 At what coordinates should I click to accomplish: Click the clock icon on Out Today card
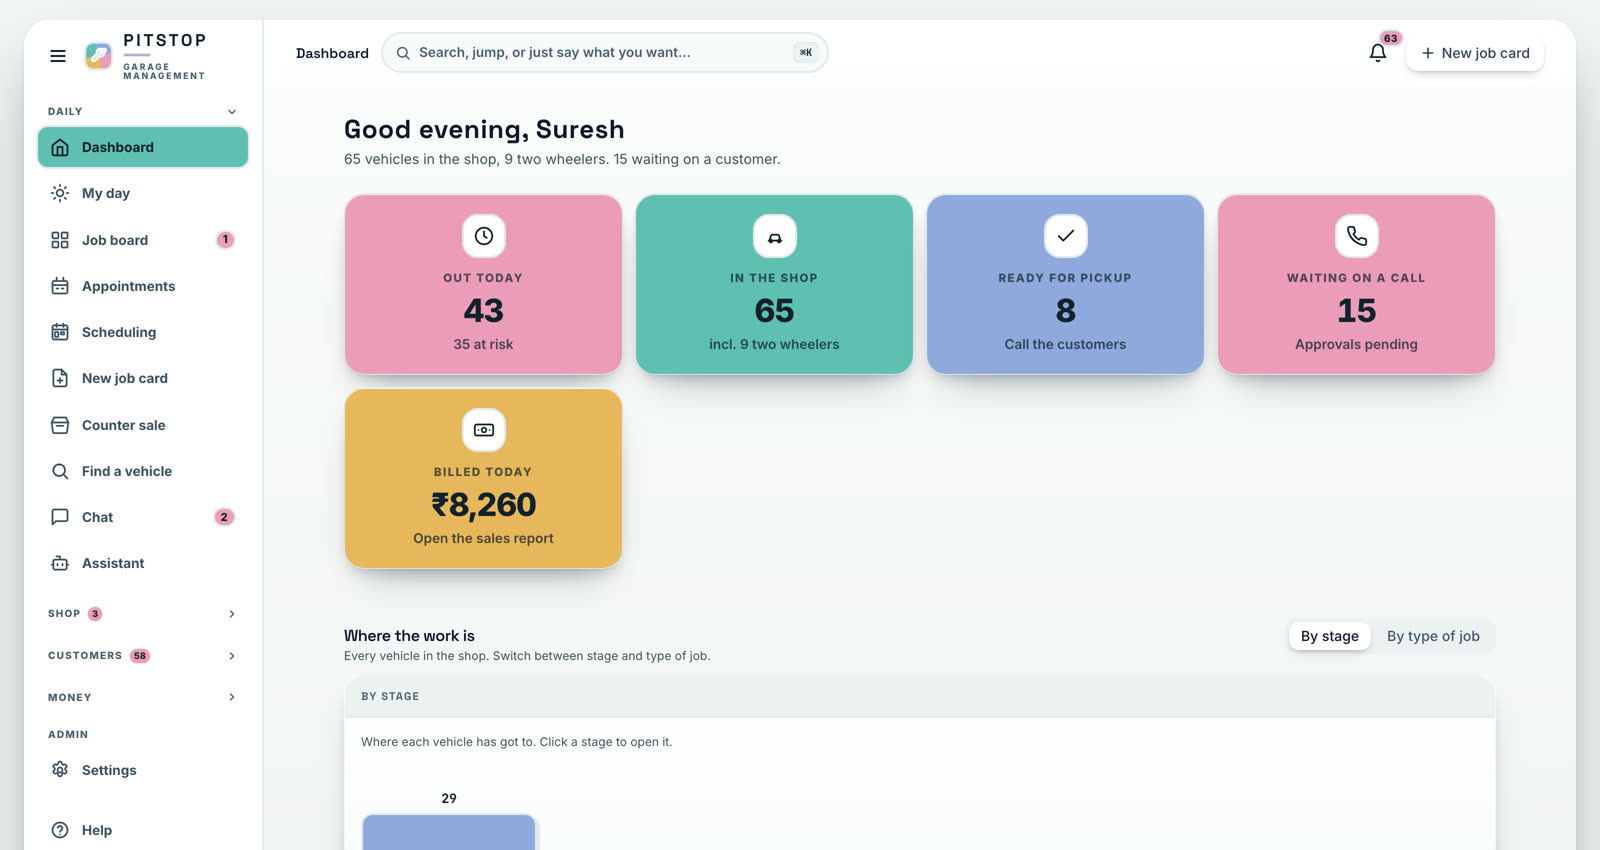(x=484, y=236)
